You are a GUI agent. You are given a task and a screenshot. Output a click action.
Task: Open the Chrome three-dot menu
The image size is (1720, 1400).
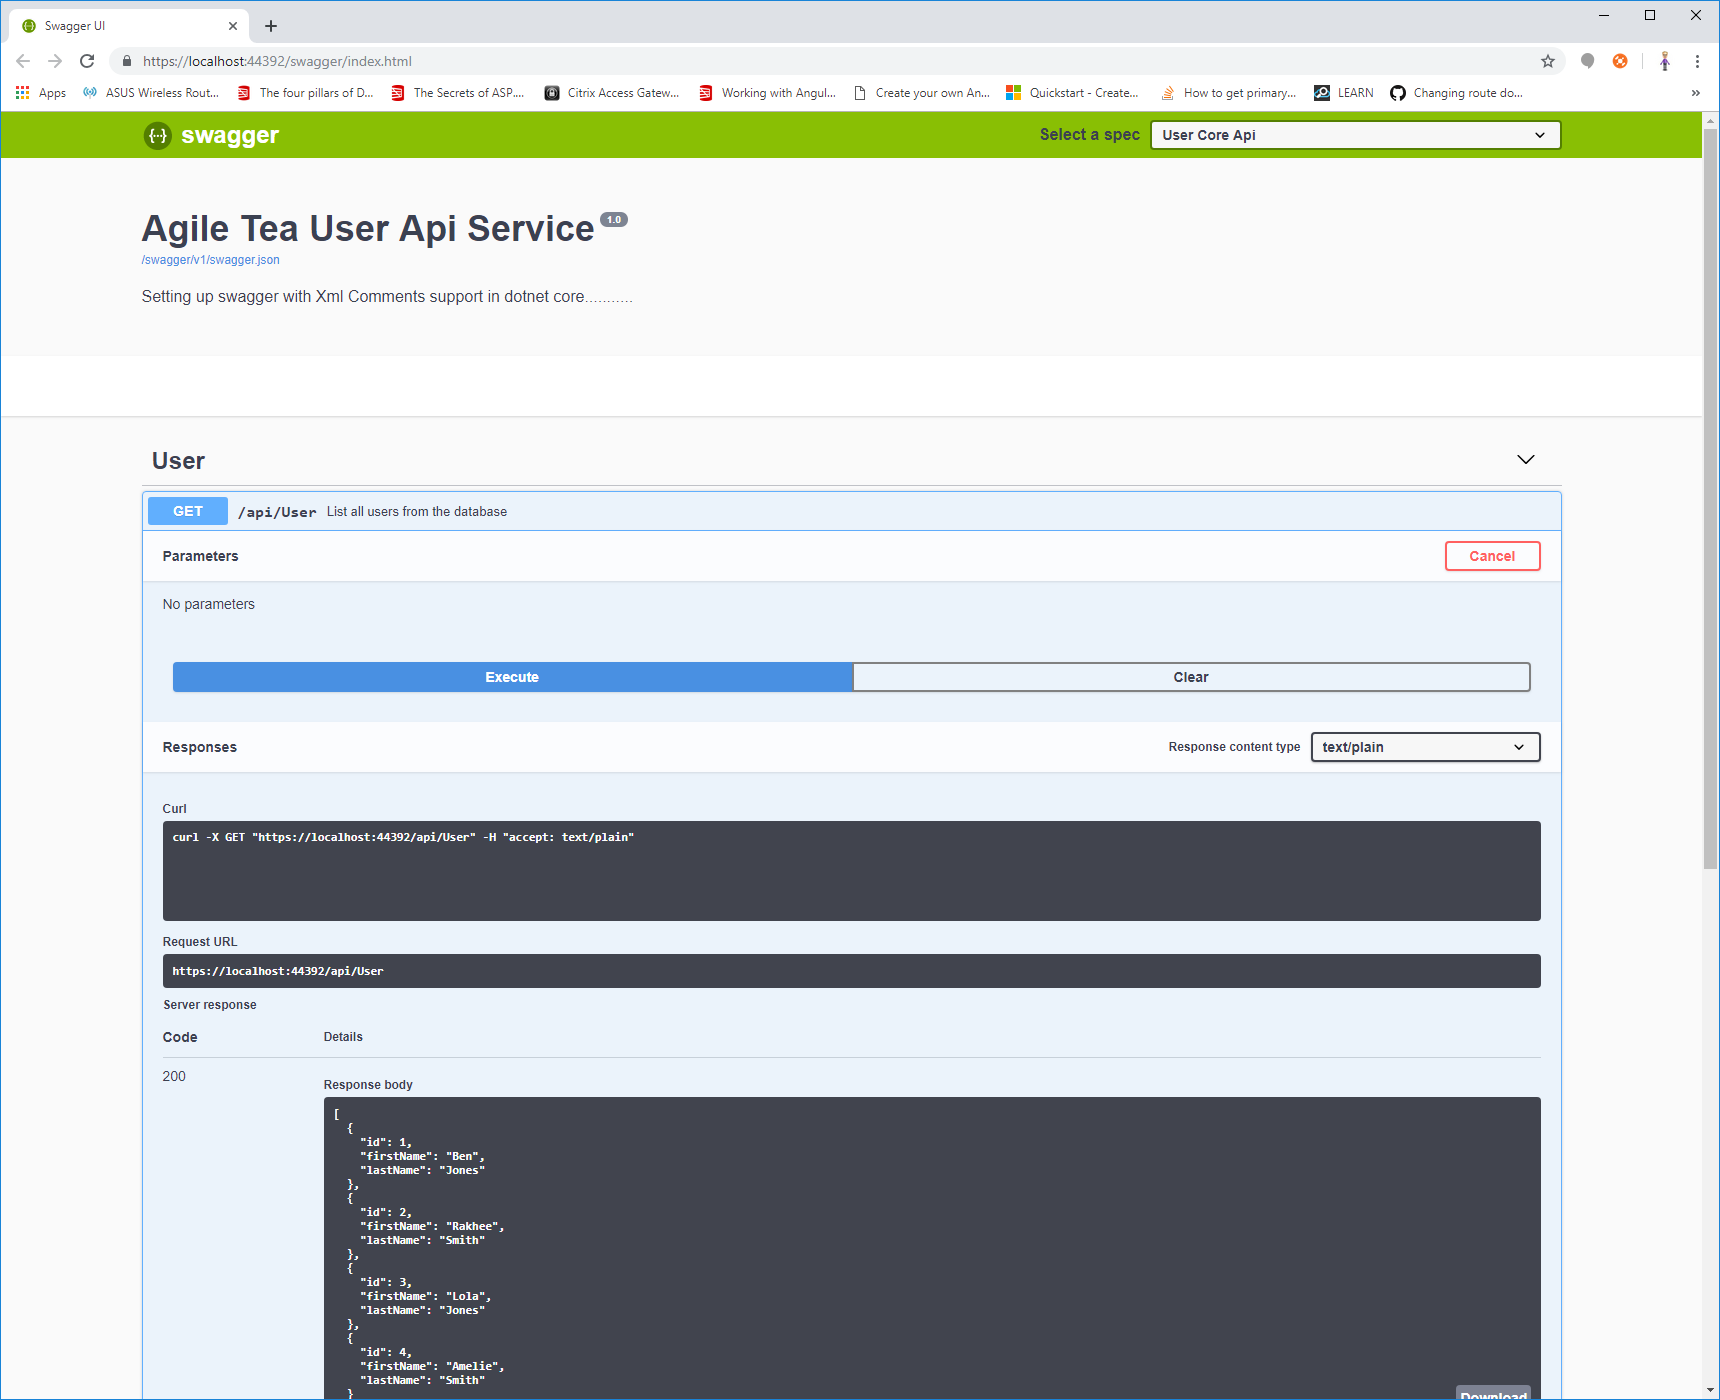click(x=1697, y=61)
